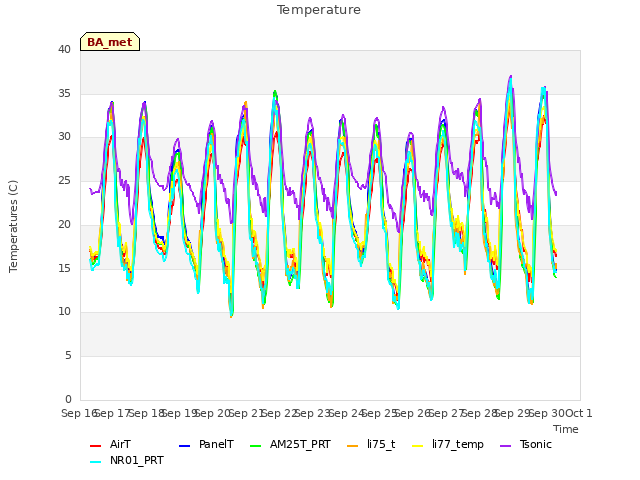This screenshot has width=640, height=480.
Task: Click the Temperature chart title
Action: coord(319,10)
